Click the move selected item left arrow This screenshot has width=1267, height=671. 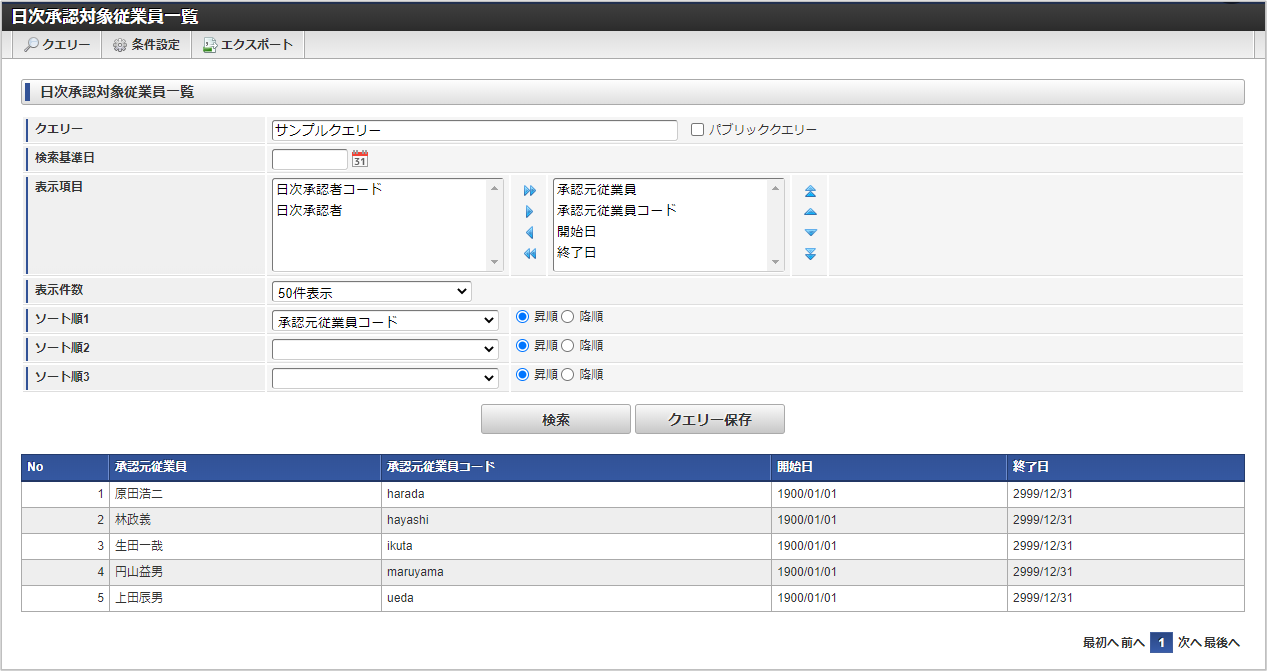[530, 233]
